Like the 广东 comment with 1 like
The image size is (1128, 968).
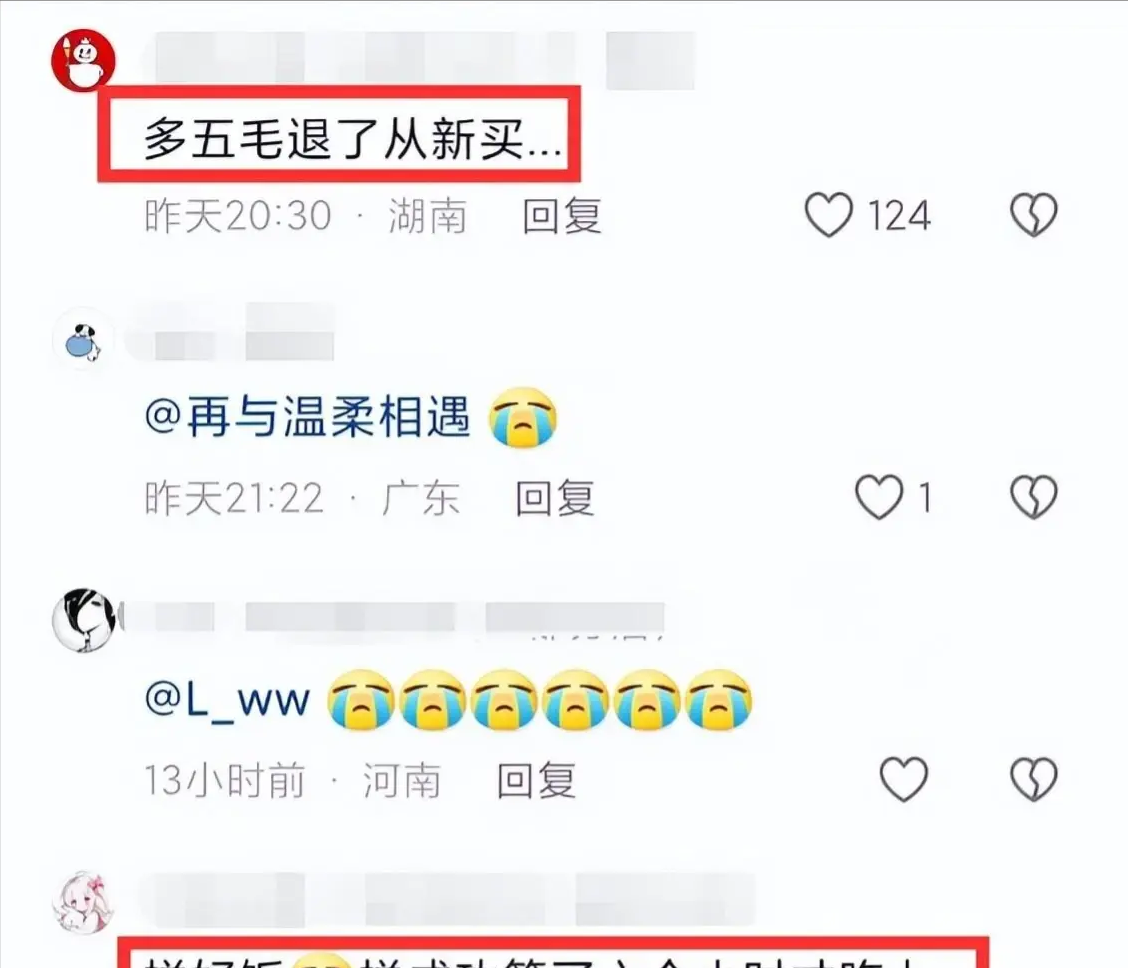tap(879, 497)
